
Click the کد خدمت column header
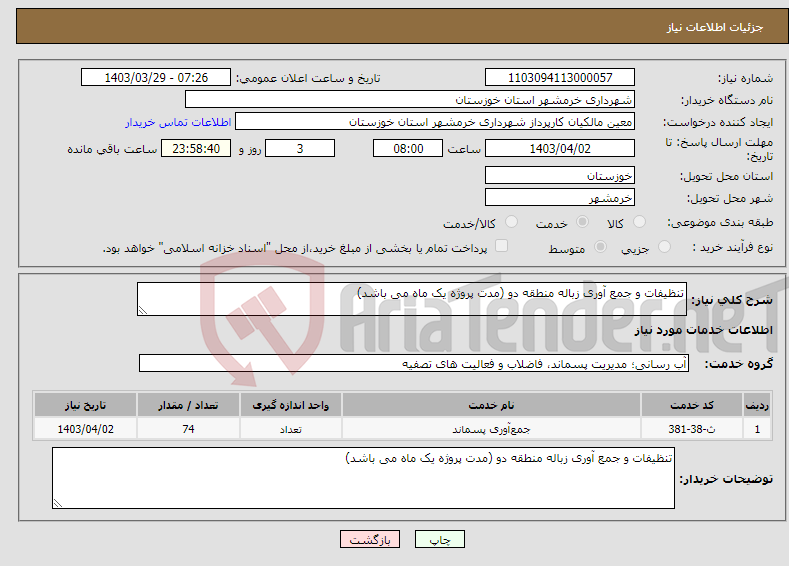[x=692, y=405]
